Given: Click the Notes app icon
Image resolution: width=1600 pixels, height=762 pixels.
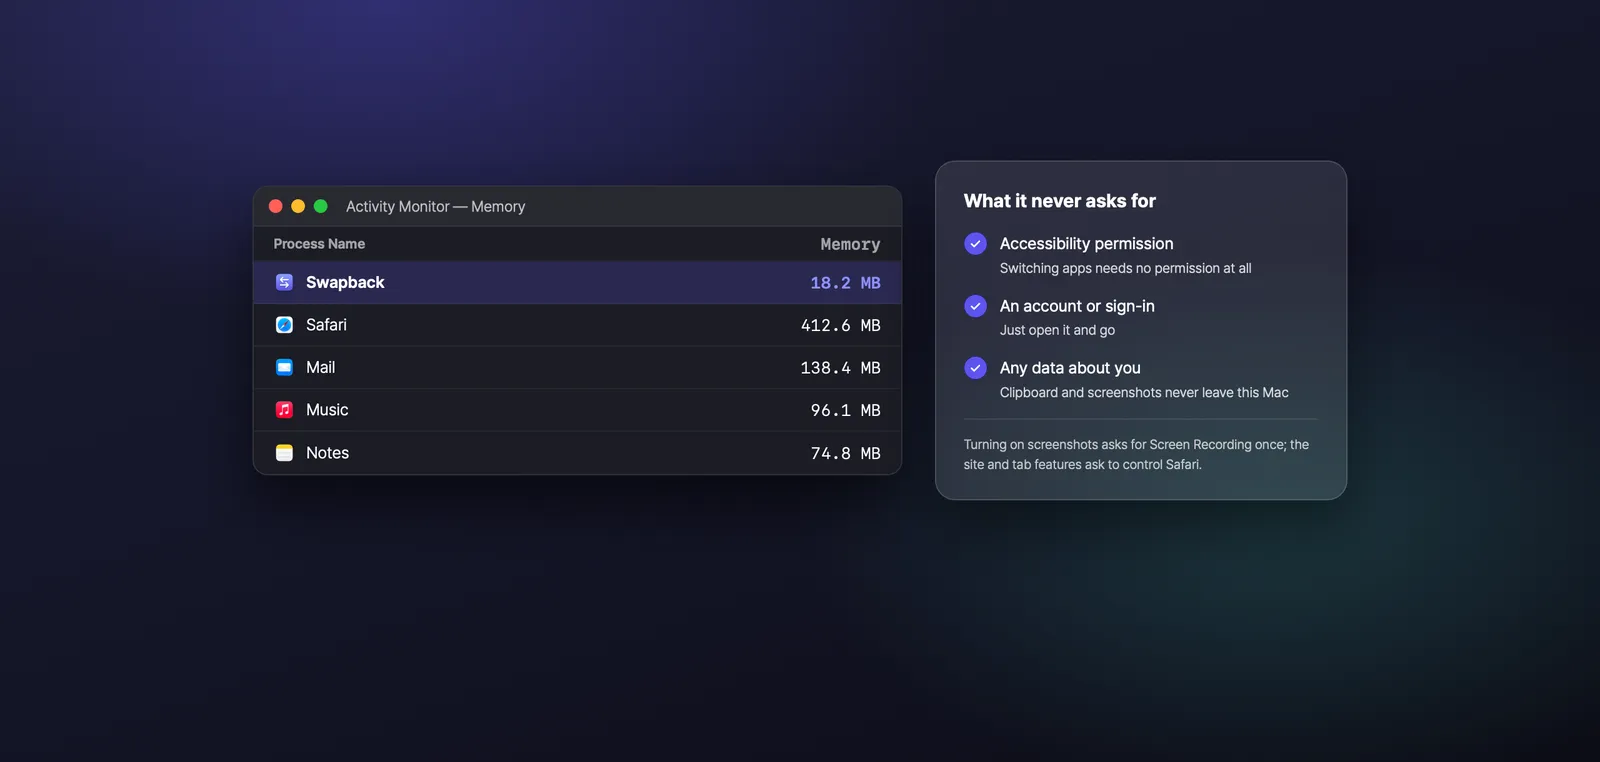Looking at the screenshot, I should (284, 453).
